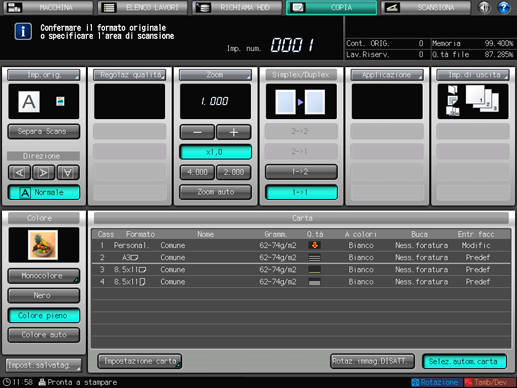
Task: Select tray 1 Personal. paper row
Action: click(301, 245)
